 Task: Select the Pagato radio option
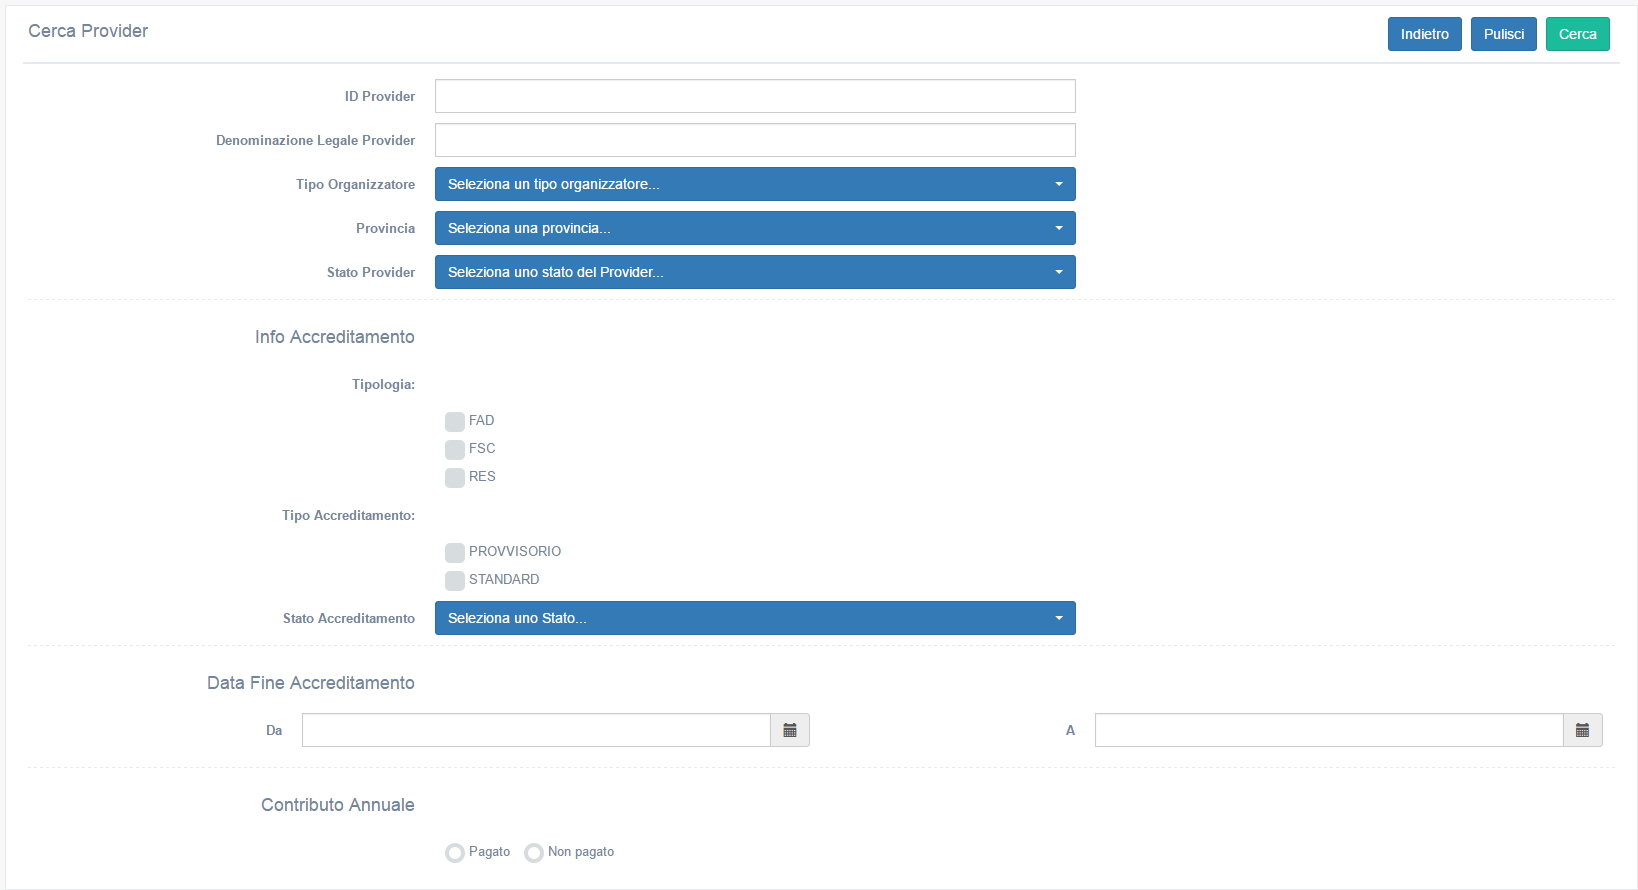point(455,852)
